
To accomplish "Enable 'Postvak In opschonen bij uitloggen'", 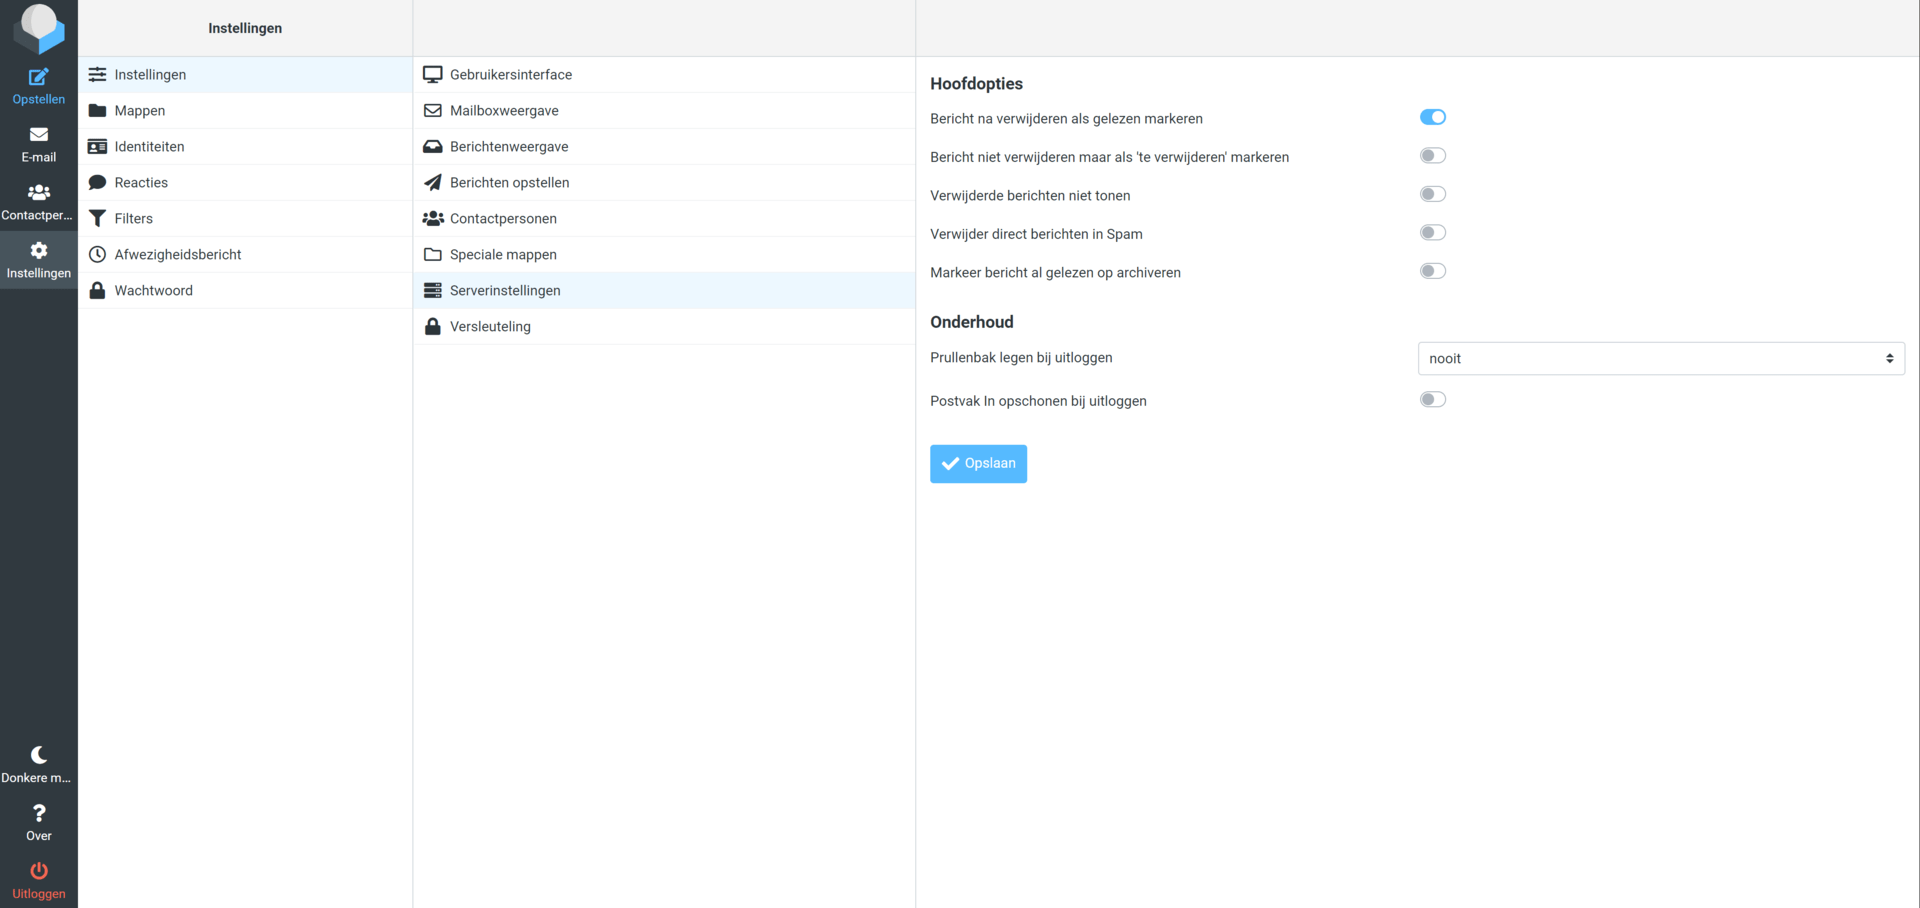I will (x=1433, y=400).
